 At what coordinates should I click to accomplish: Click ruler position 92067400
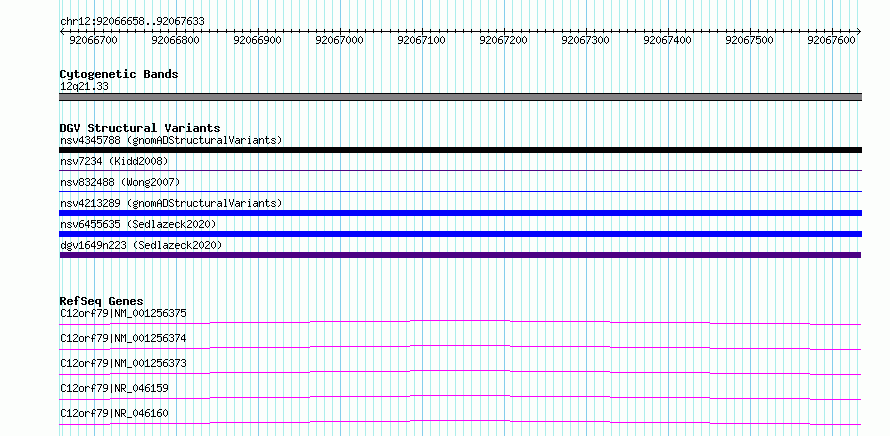pos(668,40)
